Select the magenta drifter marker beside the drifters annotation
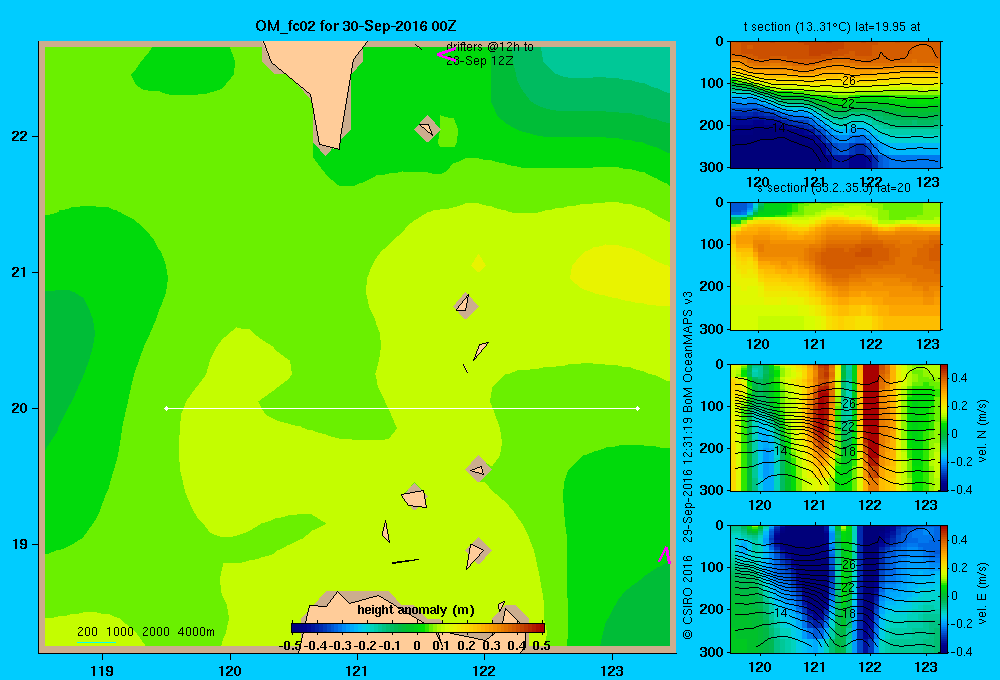 coord(445,54)
